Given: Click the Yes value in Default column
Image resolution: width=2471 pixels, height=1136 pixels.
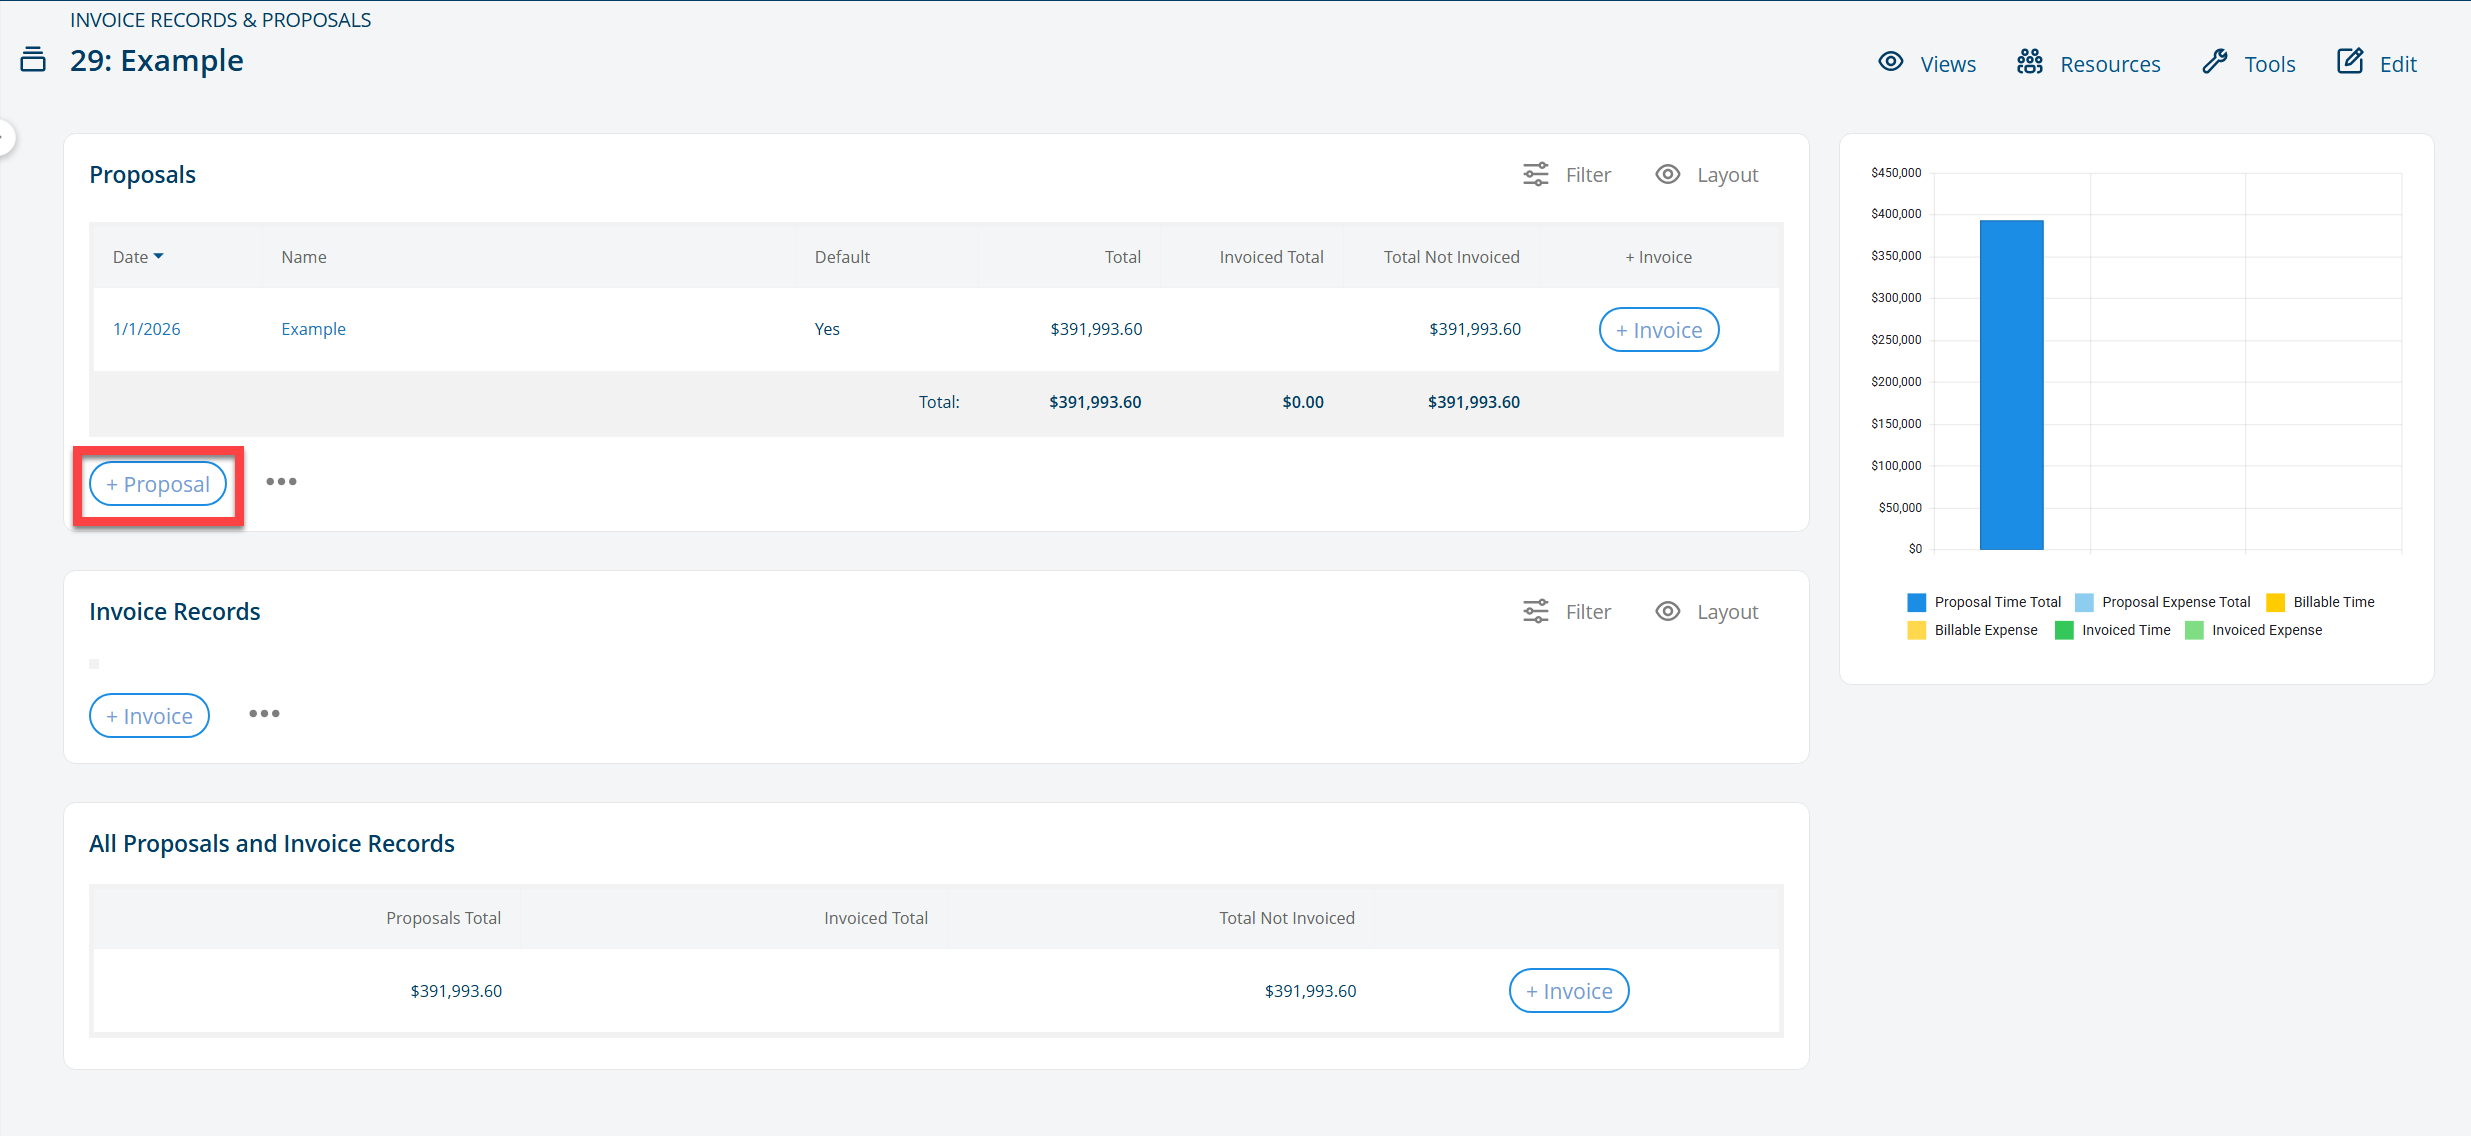Looking at the screenshot, I should pyautogui.click(x=827, y=329).
